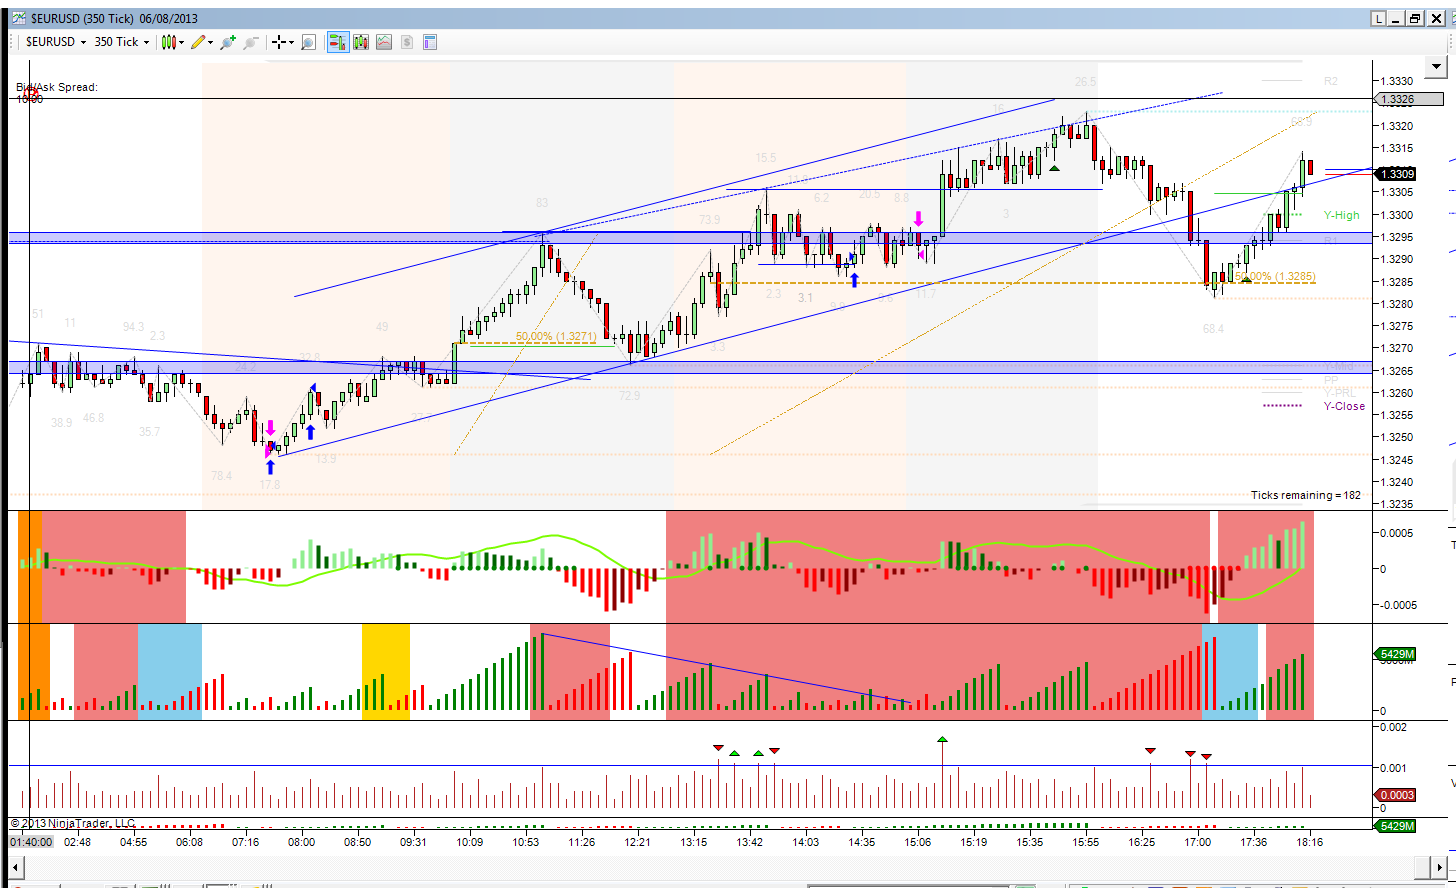This screenshot has height=888, width=1456.
Task: Open the dropdown arrow above the price axis
Action: point(1437,66)
